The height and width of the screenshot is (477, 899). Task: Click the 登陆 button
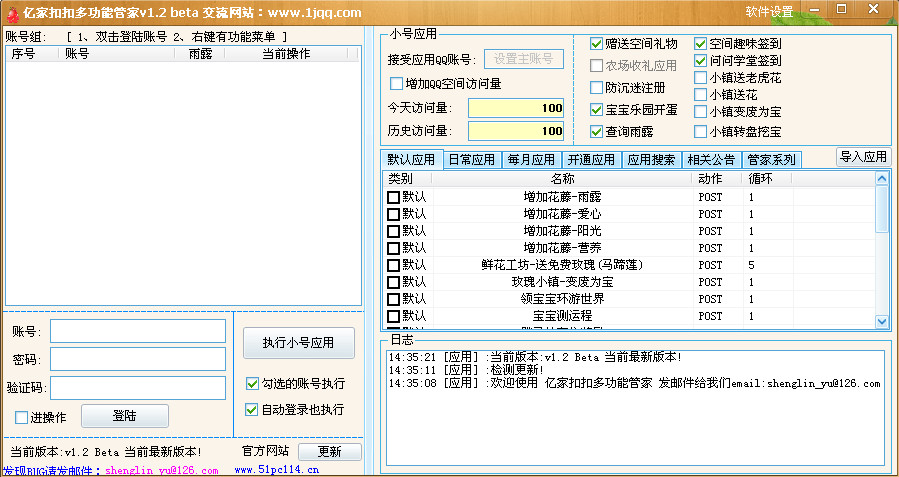124,416
